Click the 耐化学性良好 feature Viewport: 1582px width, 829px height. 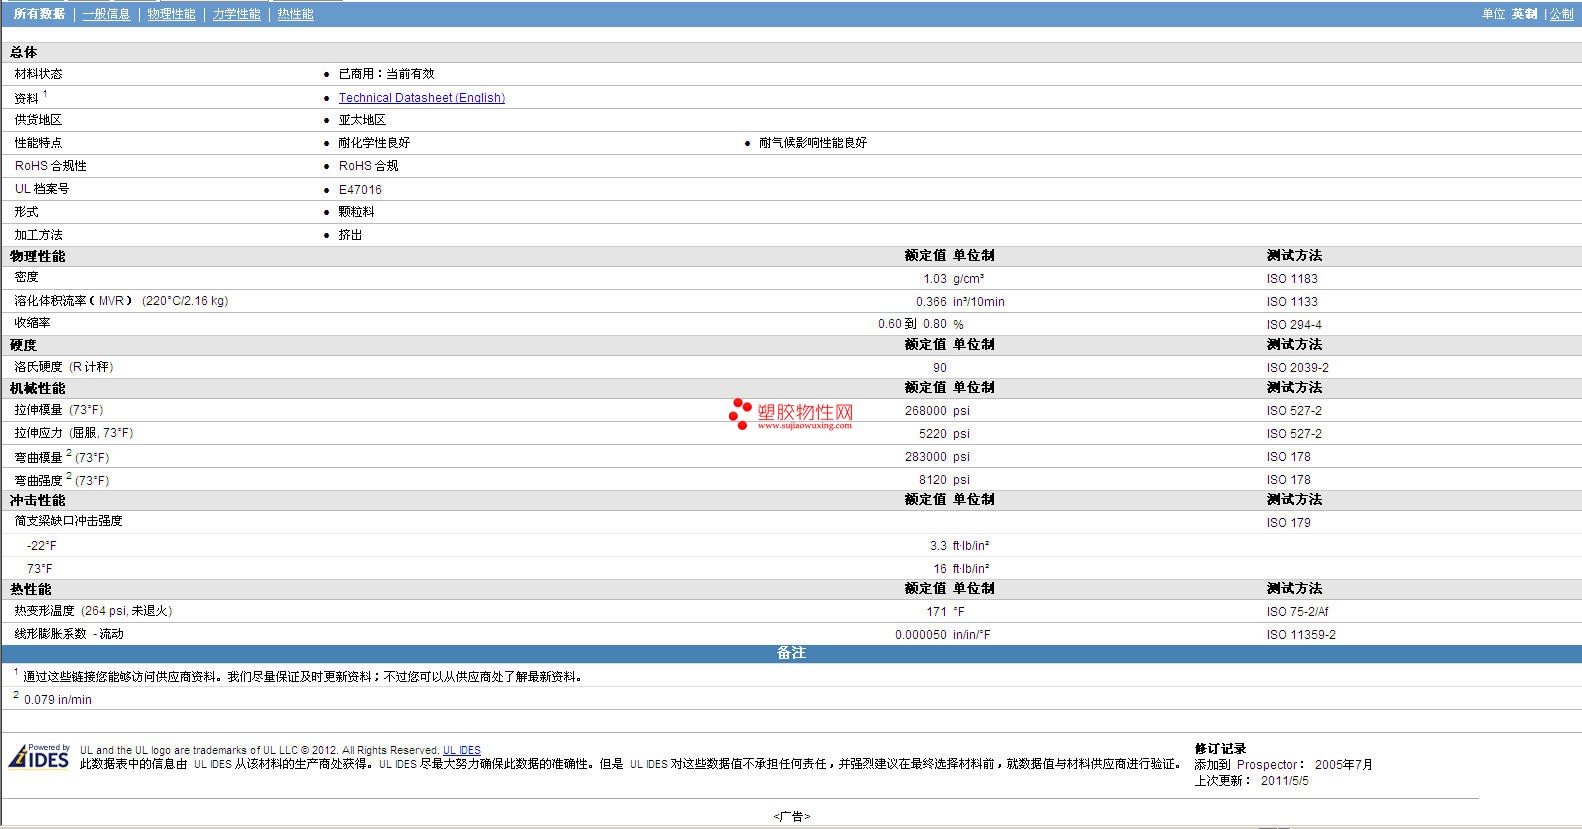374,143
